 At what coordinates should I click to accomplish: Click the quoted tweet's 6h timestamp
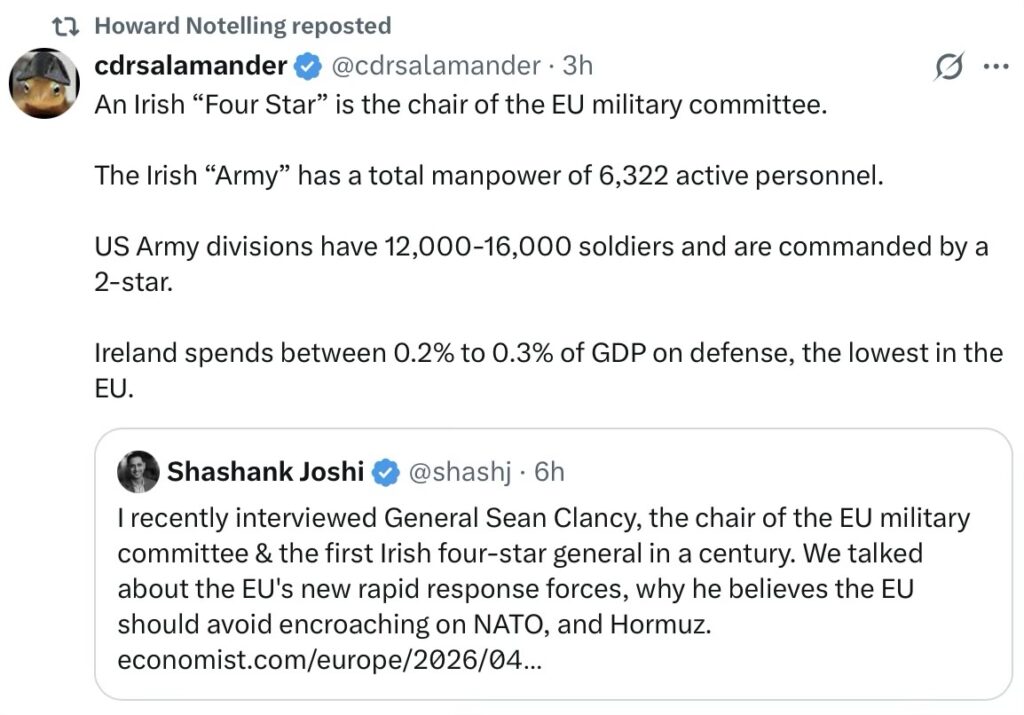pos(550,471)
